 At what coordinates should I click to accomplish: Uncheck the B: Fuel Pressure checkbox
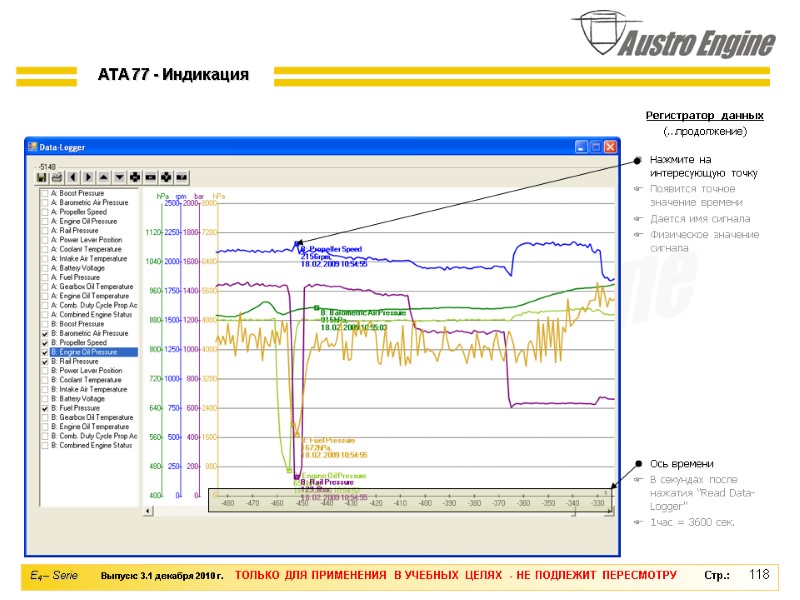[x=45, y=409]
